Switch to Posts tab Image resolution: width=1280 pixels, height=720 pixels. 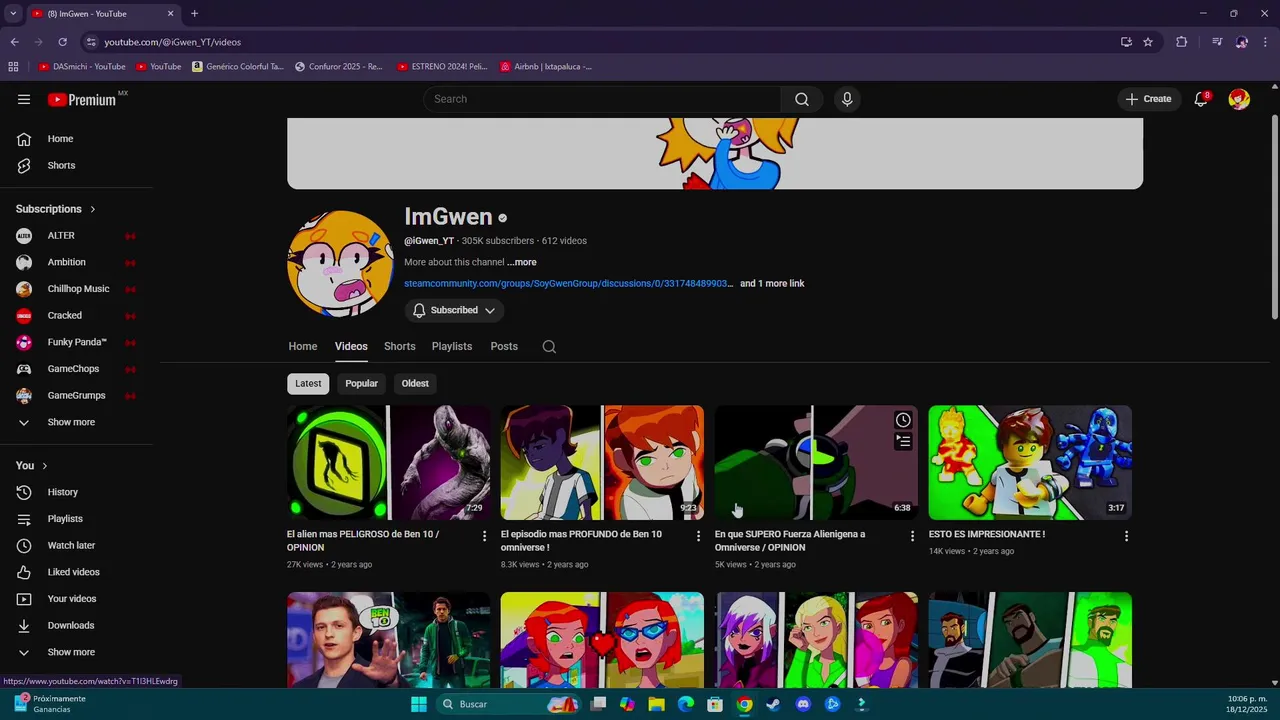(504, 346)
